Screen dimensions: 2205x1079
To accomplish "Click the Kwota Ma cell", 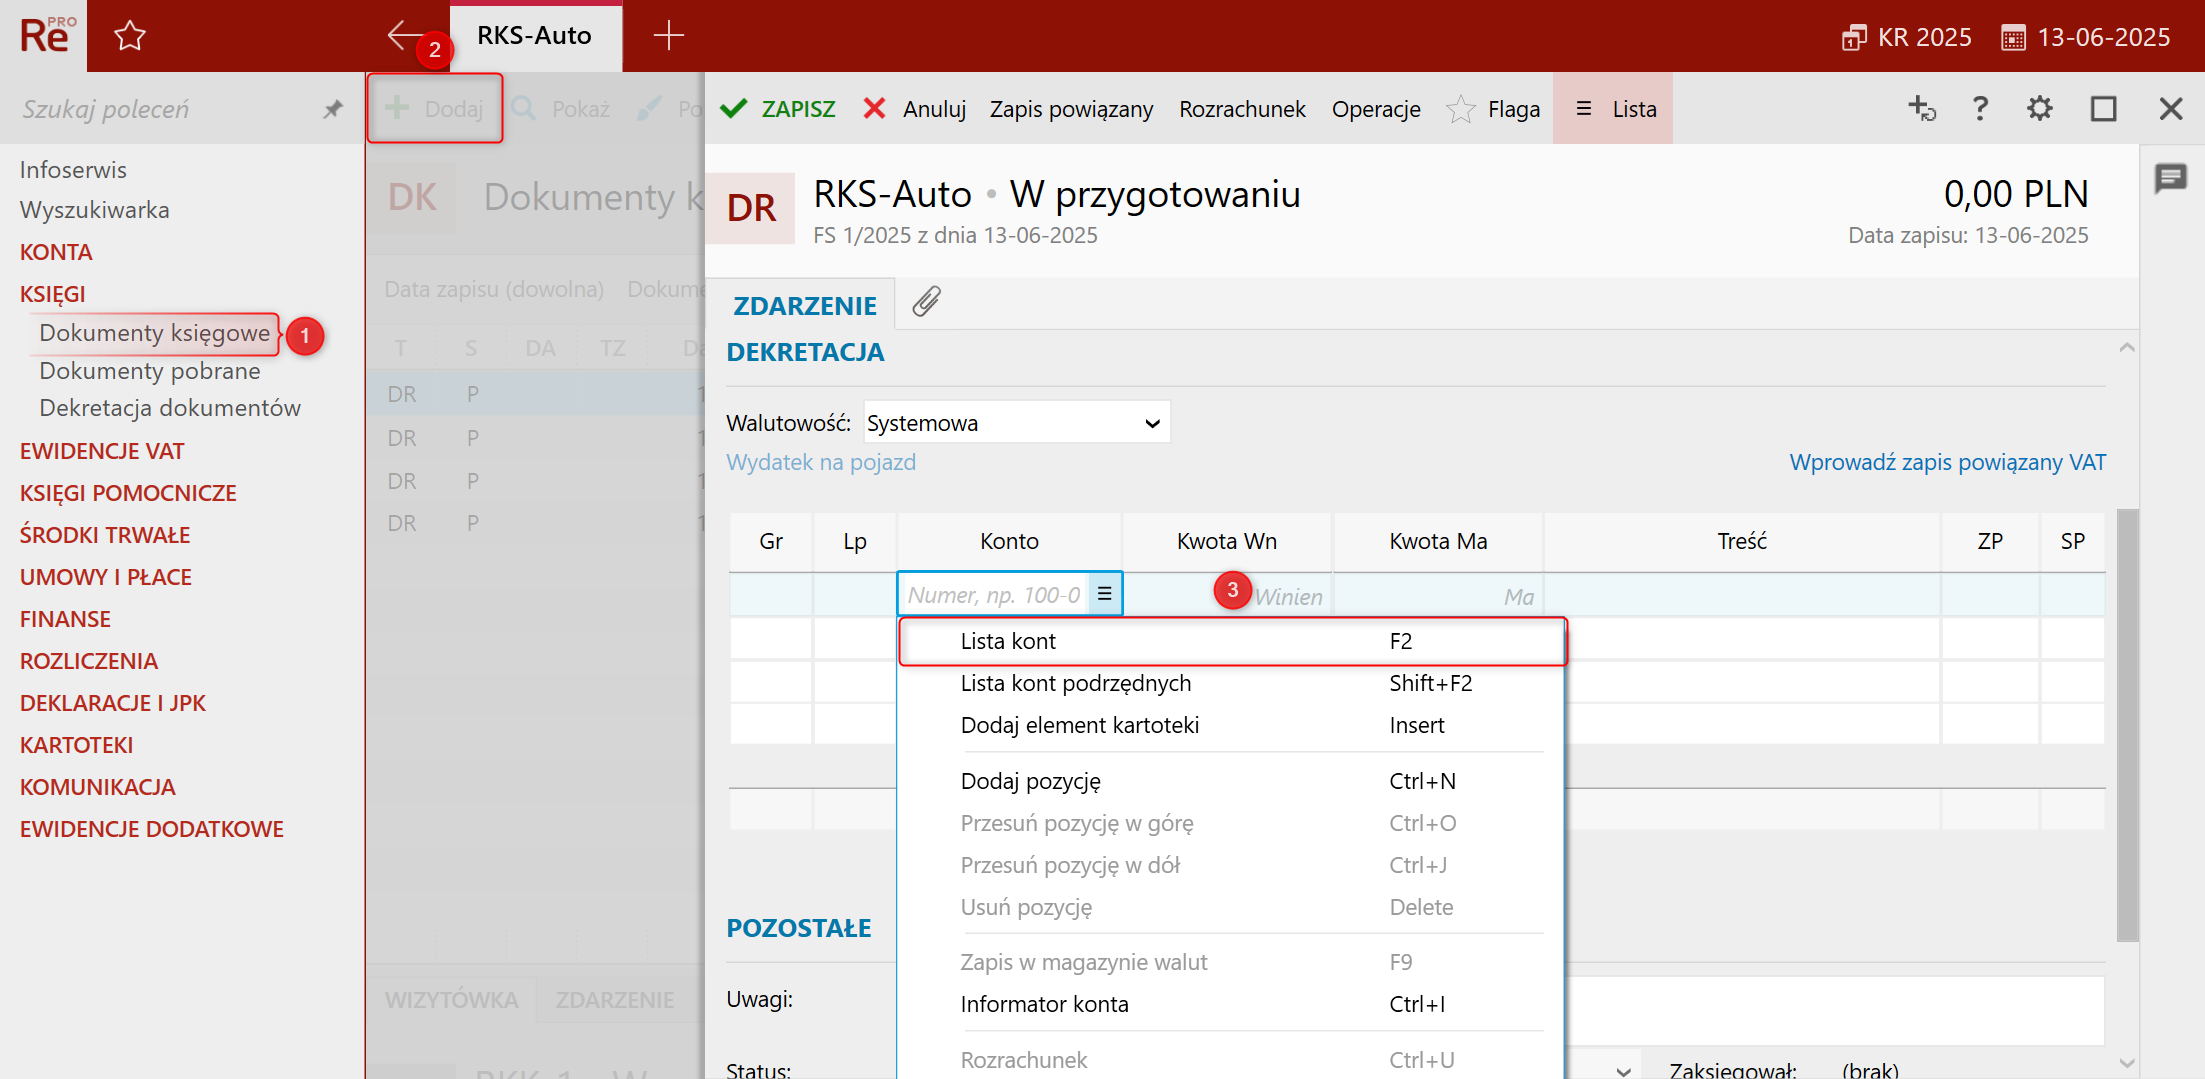I will tap(1438, 595).
